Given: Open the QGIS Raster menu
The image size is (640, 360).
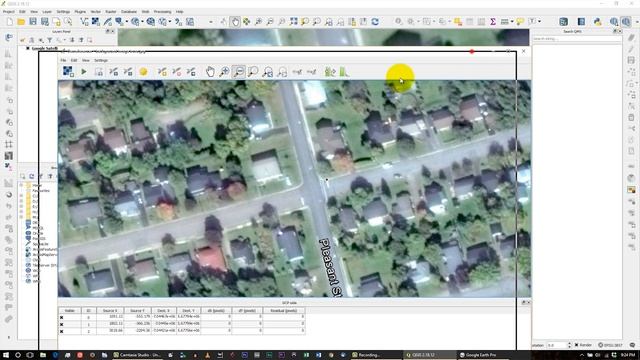Looking at the screenshot, I should click(111, 12).
